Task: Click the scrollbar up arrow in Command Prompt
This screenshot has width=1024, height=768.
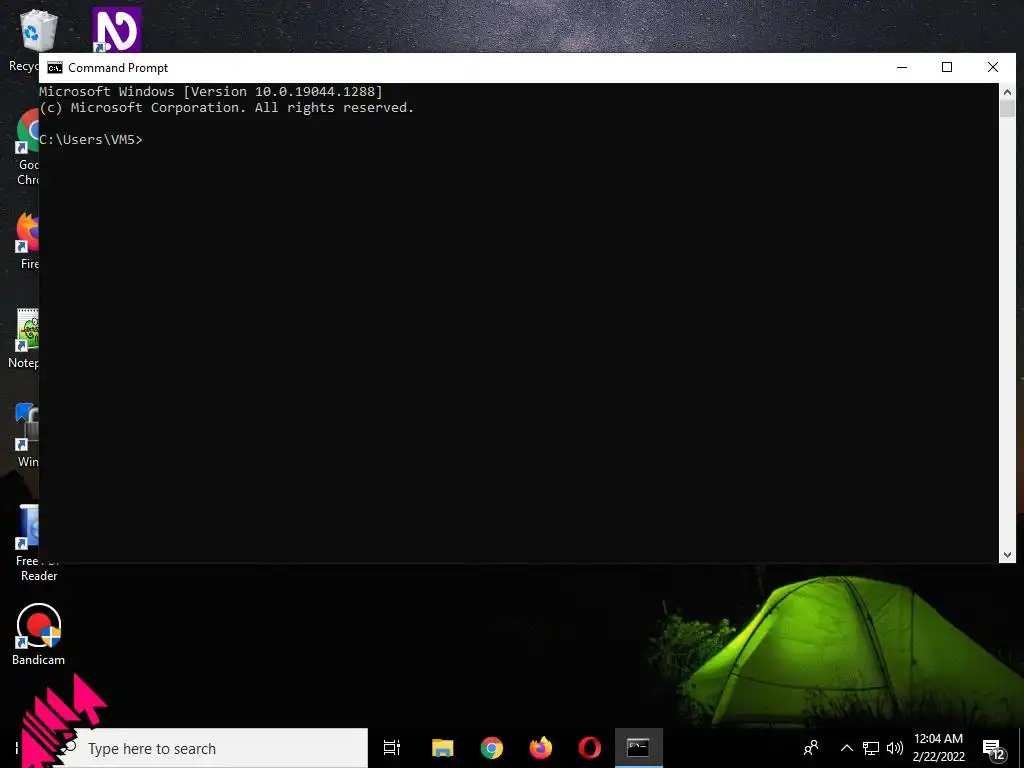Action: point(1007,91)
